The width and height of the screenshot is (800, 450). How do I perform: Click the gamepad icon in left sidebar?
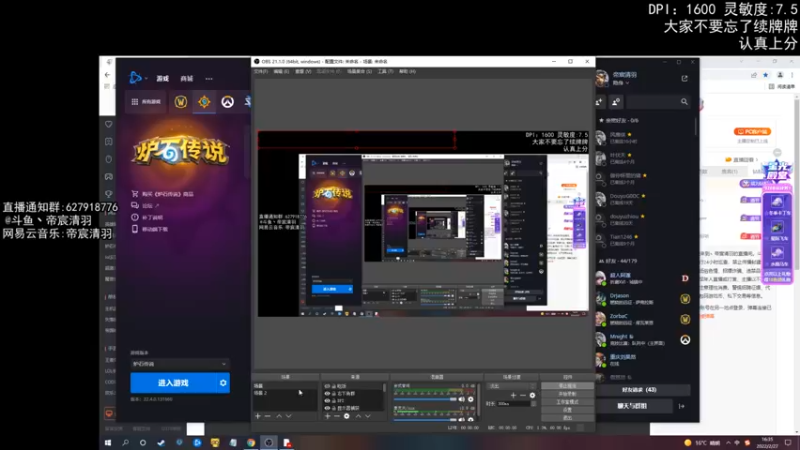pos(109,177)
